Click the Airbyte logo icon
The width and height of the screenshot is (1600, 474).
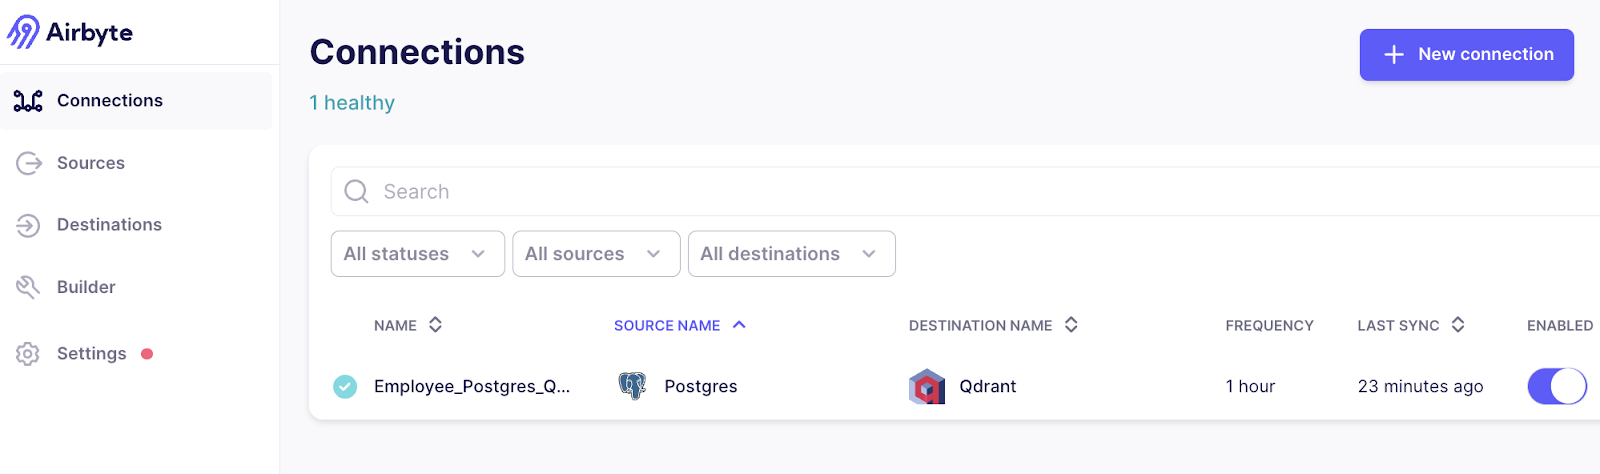coord(24,32)
